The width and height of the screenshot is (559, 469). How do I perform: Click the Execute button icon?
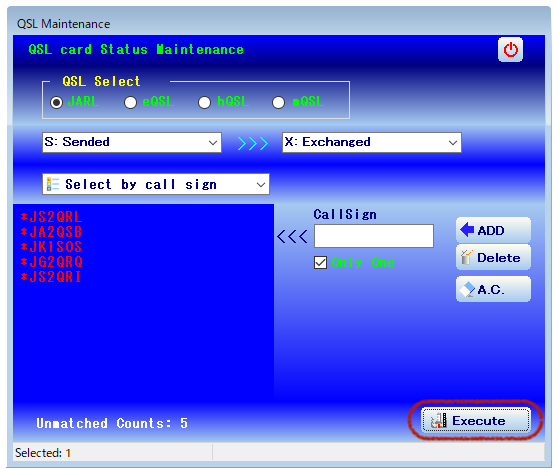click(439, 421)
